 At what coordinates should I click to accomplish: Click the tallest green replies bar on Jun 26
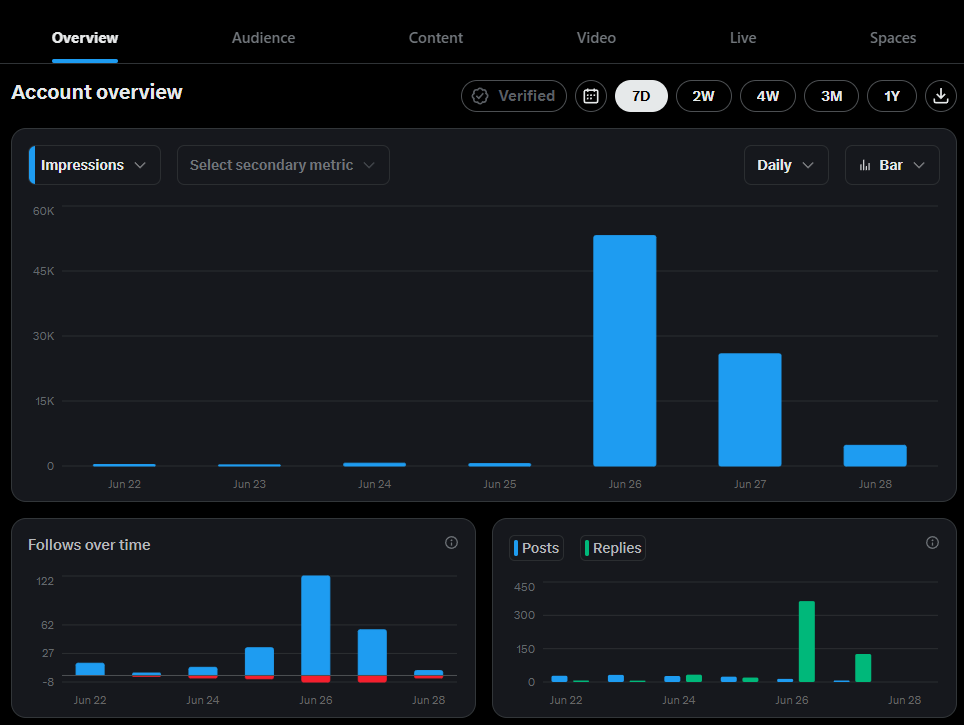tap(807, 641)
